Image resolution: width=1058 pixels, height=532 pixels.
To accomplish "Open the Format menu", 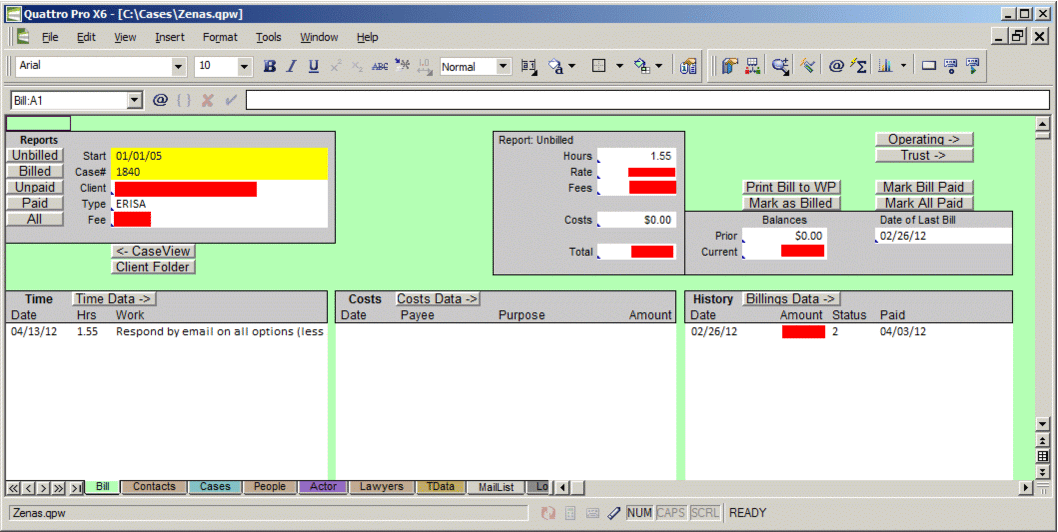I will [220, 37].
